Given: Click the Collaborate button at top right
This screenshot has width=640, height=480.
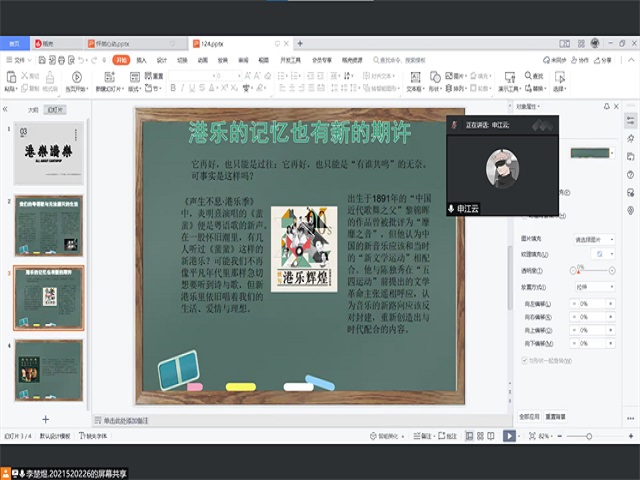Looking at the screenshot, I should pyautogui.click(x=580, y=60).
